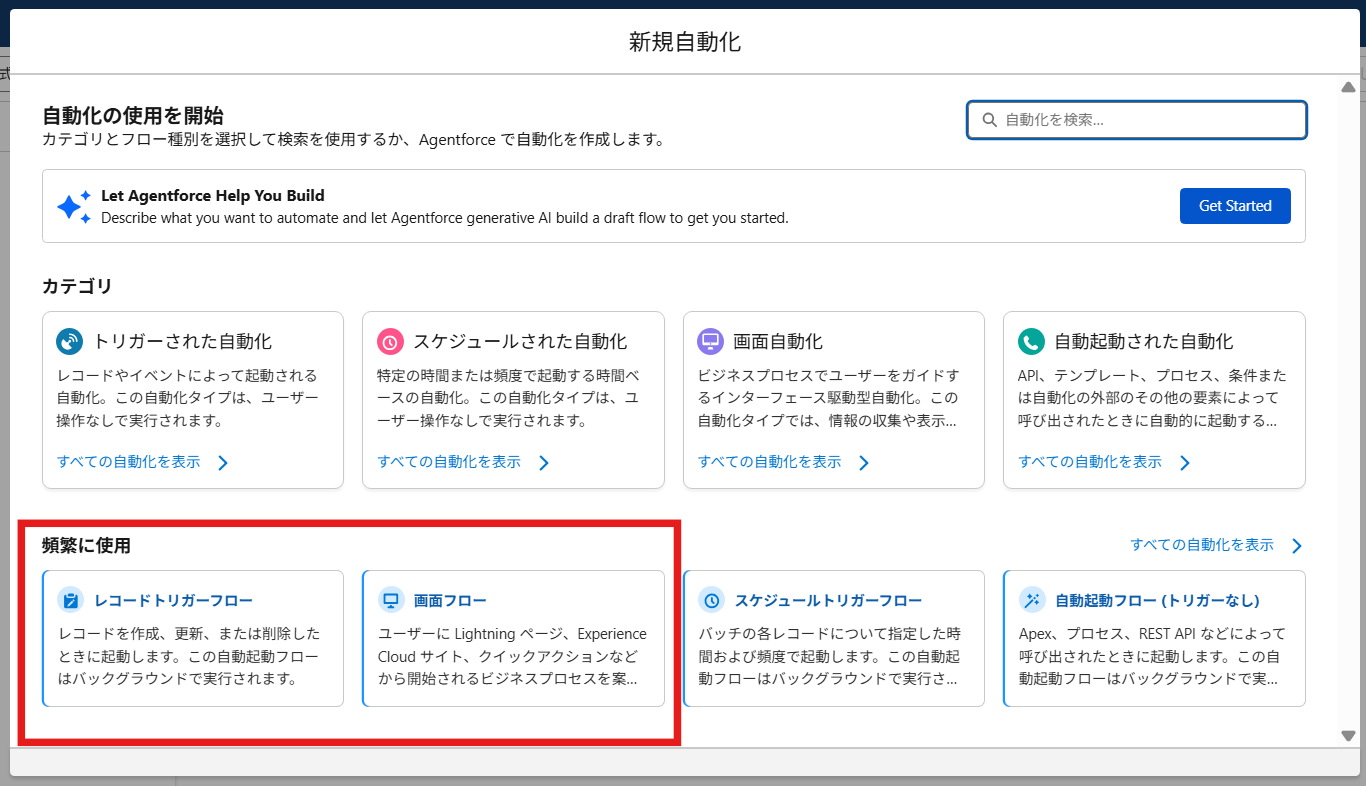Viewport: 1366px width, 786px height.
Task: Click the スケジュールトリガーフロー clock icon
Action: (711, 600)
